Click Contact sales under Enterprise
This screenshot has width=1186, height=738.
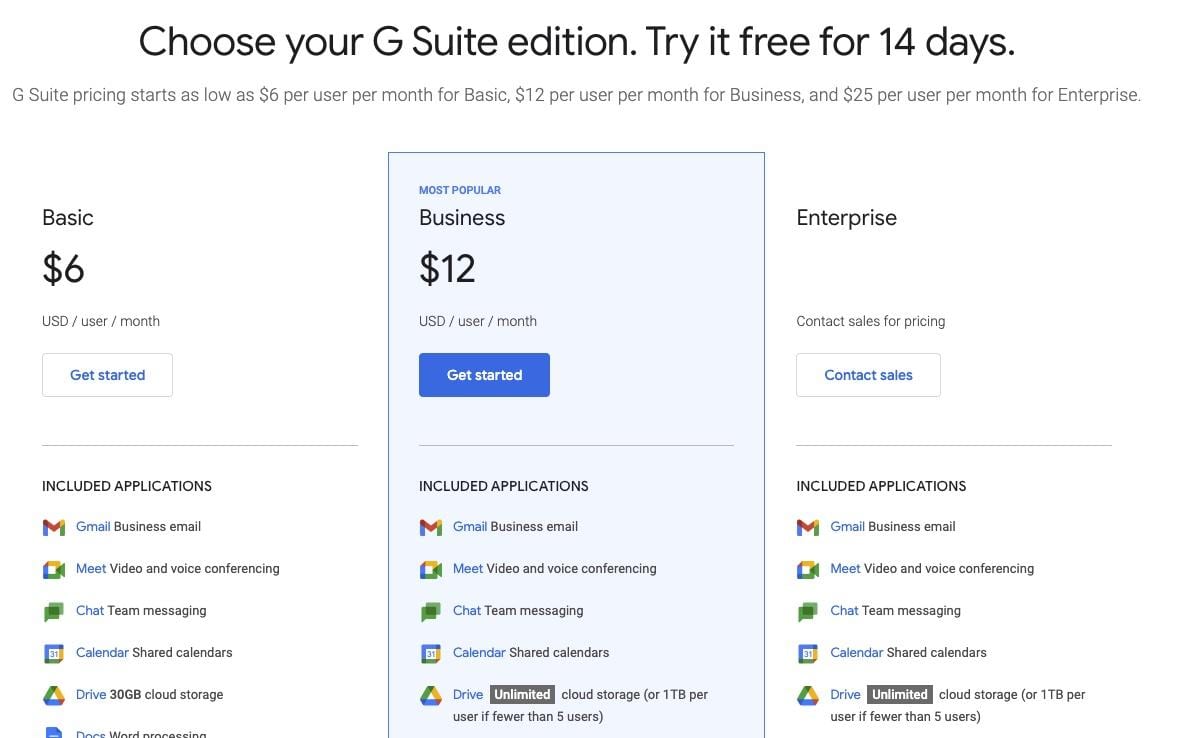(x=868, y=374)
